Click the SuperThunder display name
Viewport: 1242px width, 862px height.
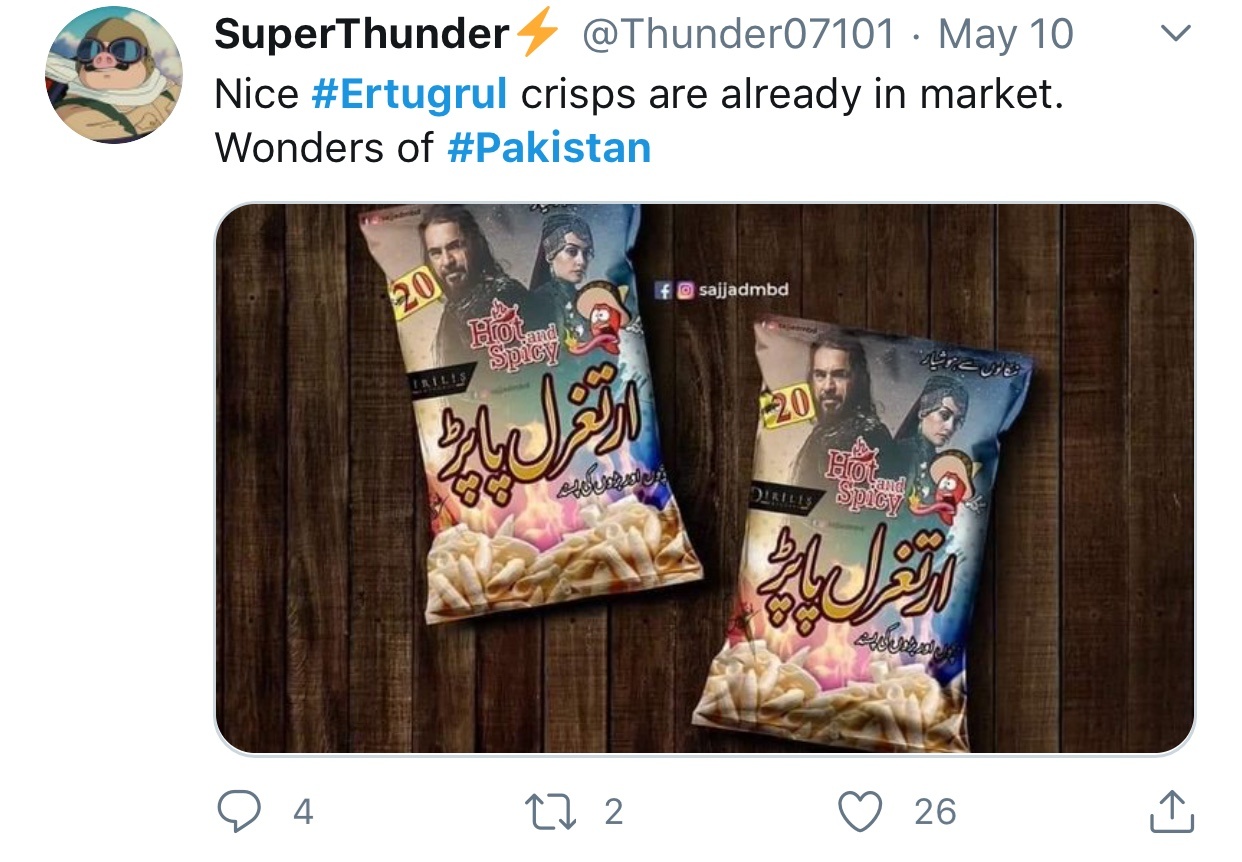point(362,35)
